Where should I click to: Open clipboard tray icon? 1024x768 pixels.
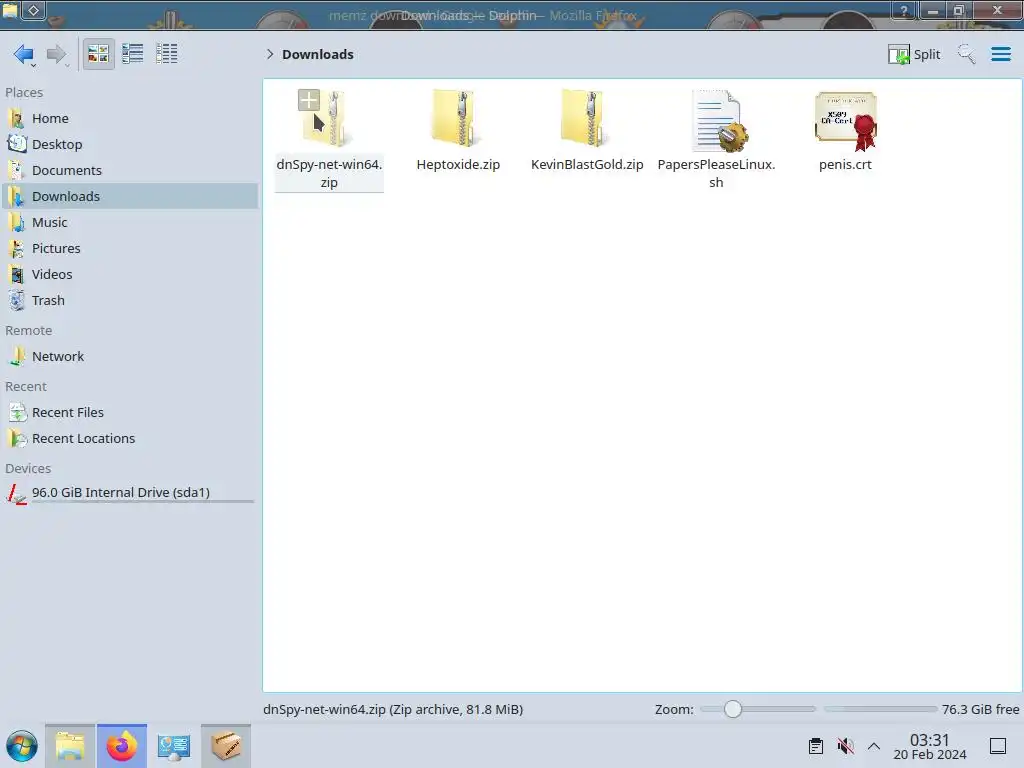[x=816, y=746]
